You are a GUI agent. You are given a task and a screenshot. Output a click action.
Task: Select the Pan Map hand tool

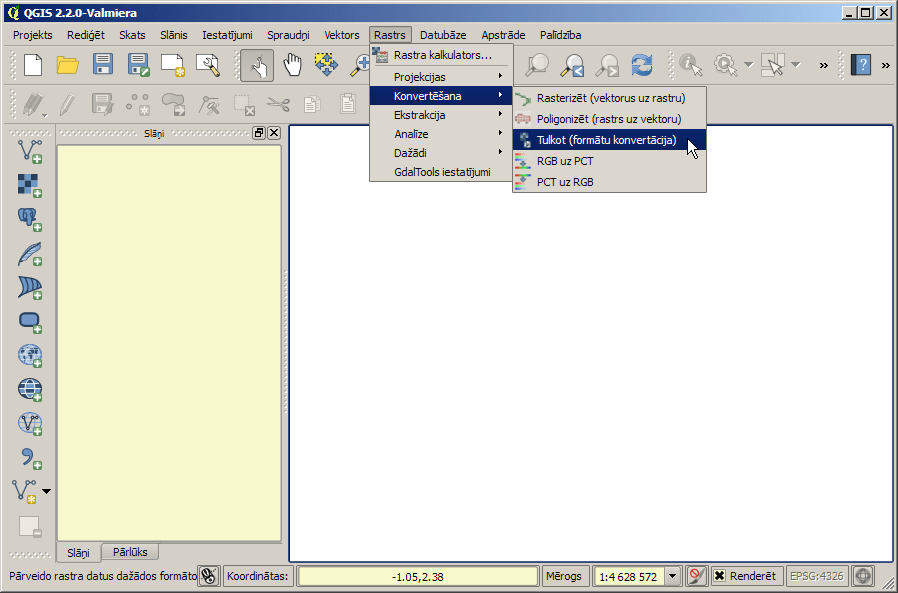[x=293, y=65]
